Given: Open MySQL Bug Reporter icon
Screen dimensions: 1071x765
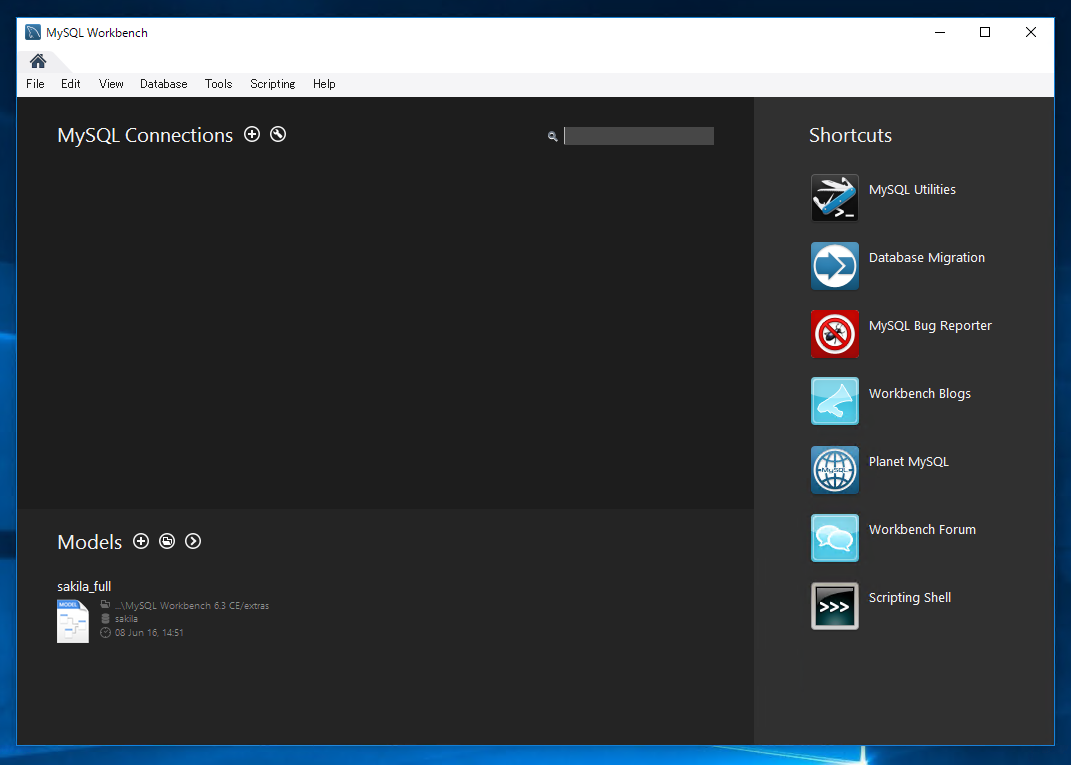Looking at the screenshot, I should pos(835,333).
